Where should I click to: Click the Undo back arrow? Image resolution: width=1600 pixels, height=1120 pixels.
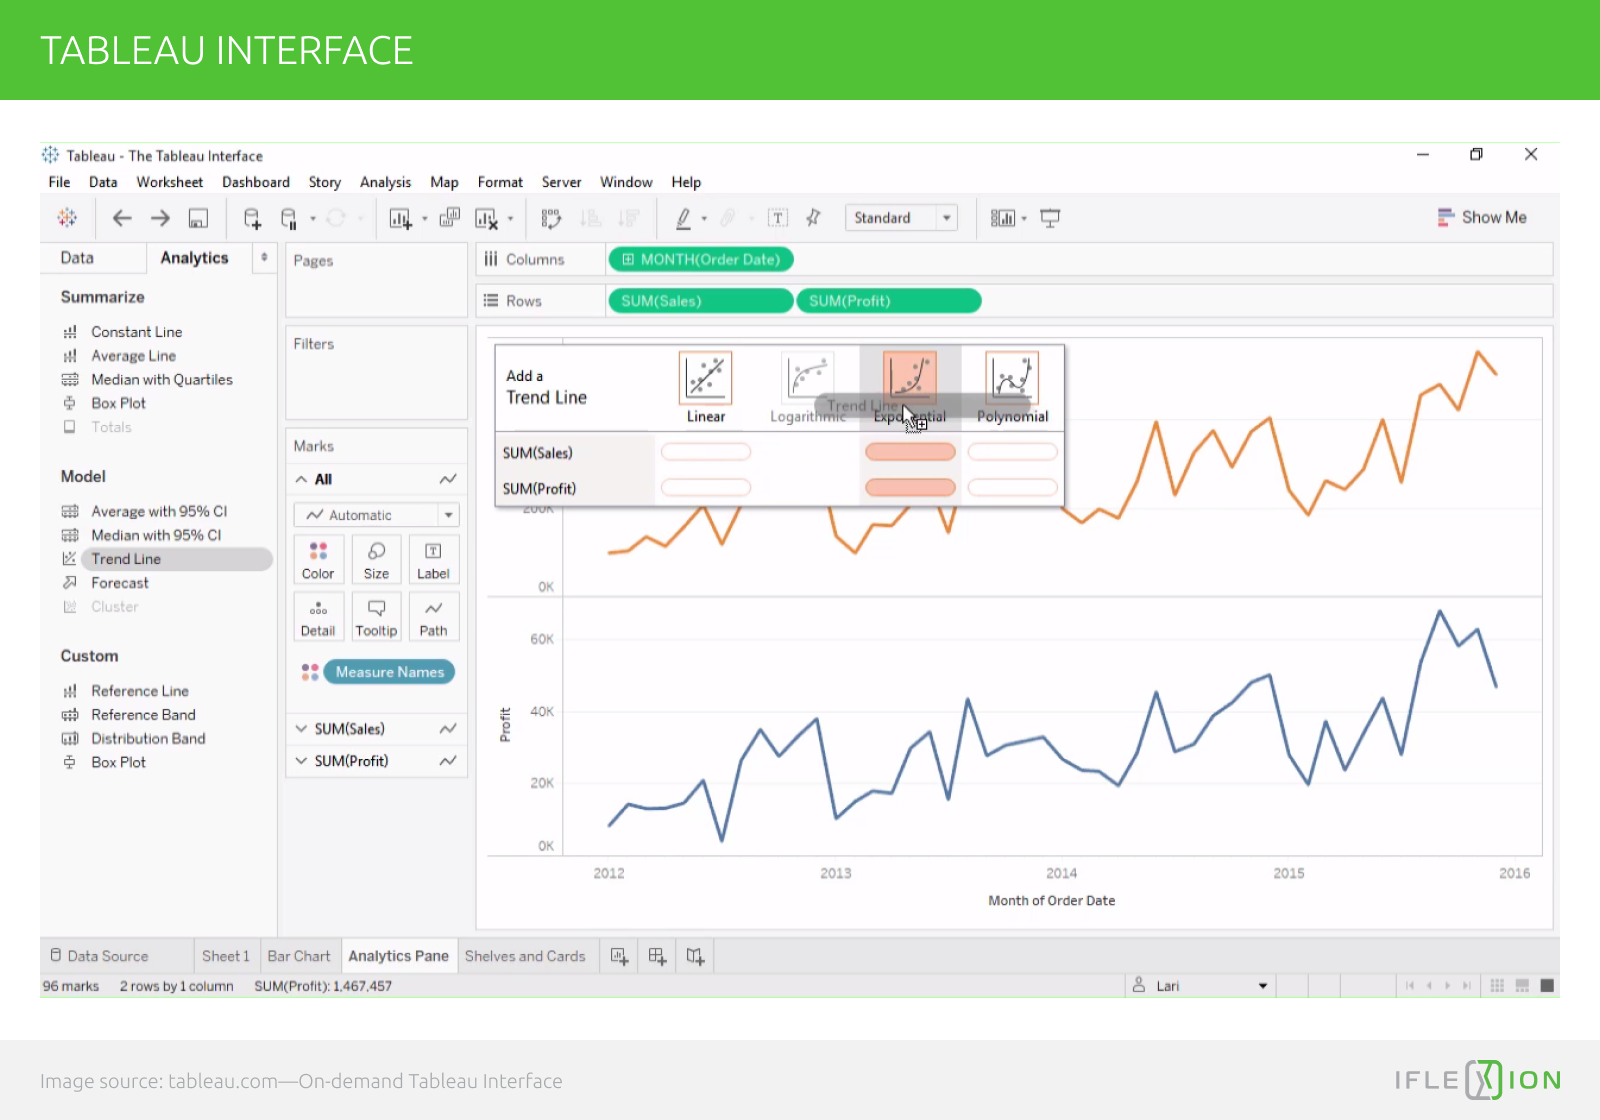click(x=122, y=218)
